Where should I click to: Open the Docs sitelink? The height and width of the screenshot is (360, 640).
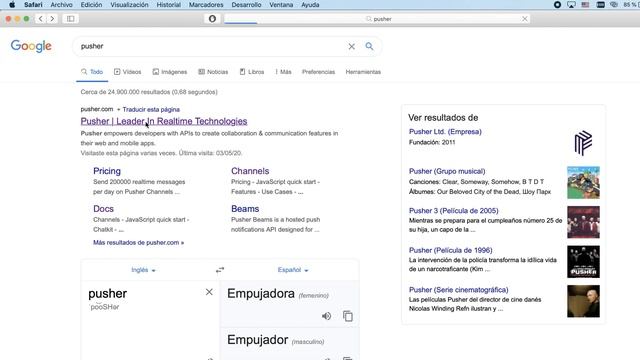pyautogui.click(x=103, y=209)
